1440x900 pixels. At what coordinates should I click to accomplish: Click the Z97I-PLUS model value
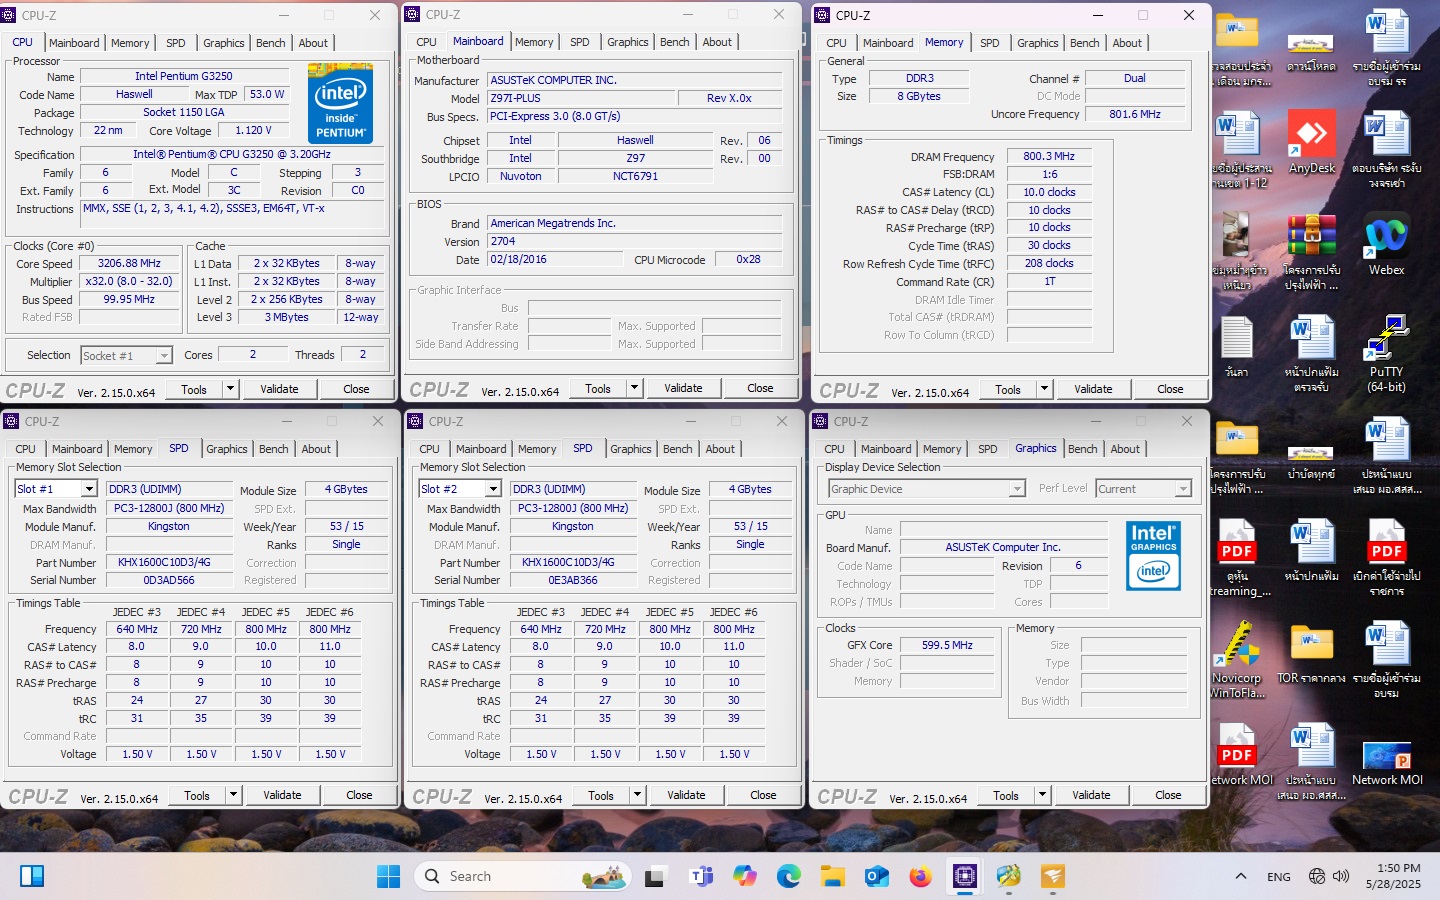581,98
